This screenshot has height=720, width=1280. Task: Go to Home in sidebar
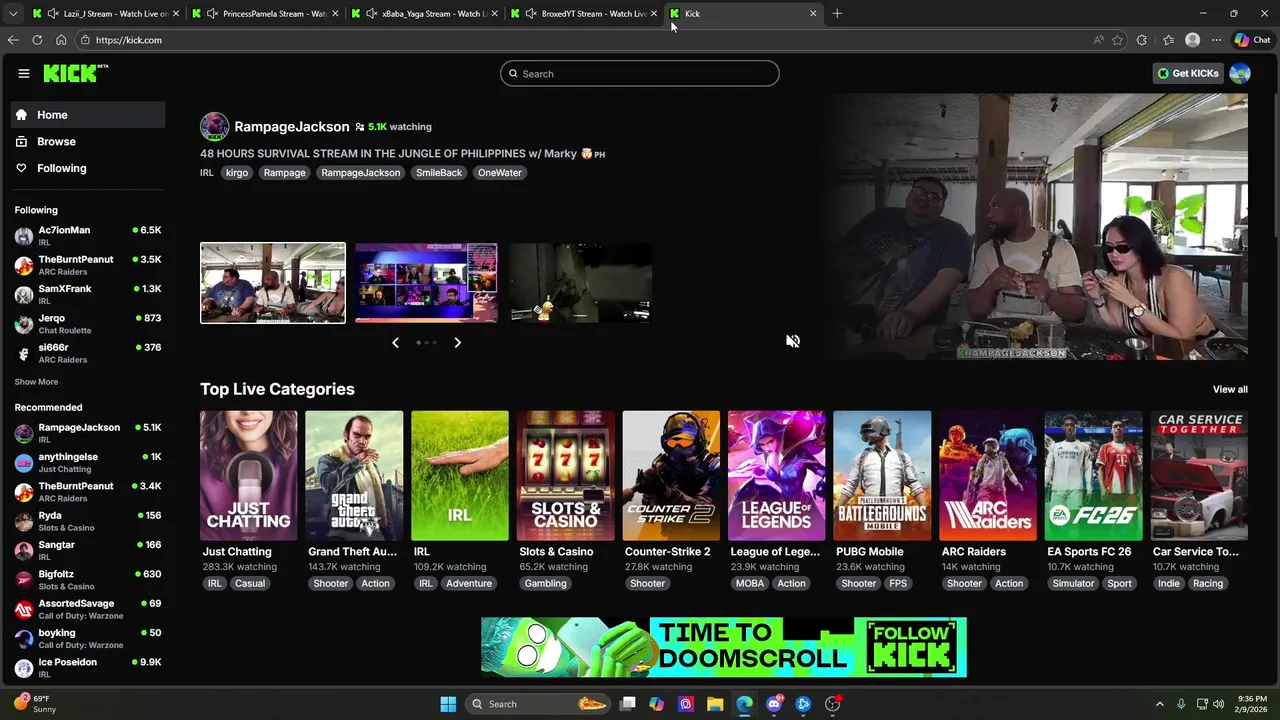88,115
